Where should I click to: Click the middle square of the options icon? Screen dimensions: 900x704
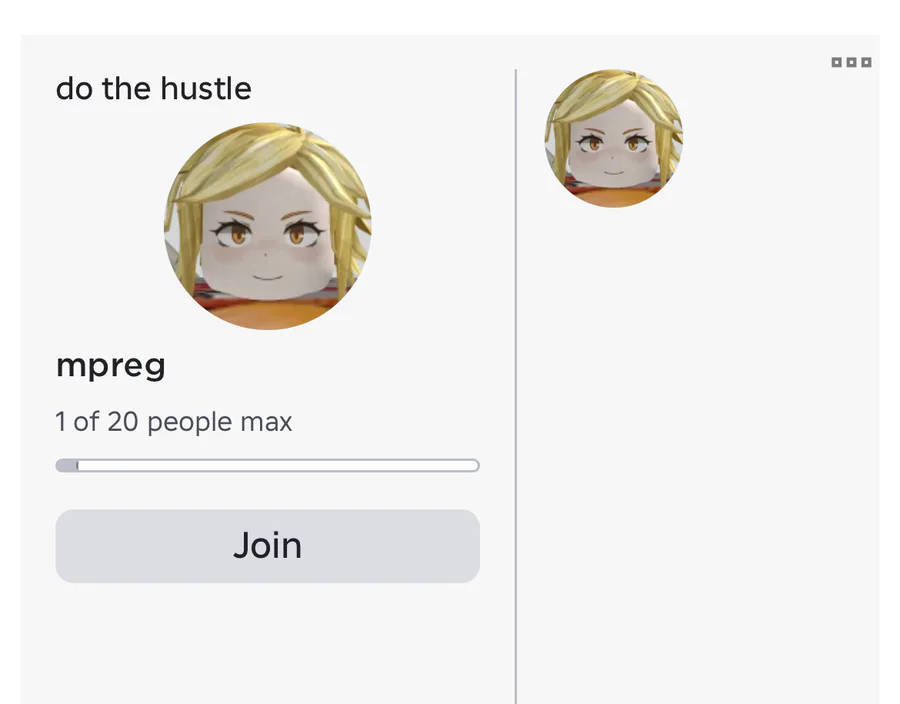pyautogui.click(x=851, y=62)
